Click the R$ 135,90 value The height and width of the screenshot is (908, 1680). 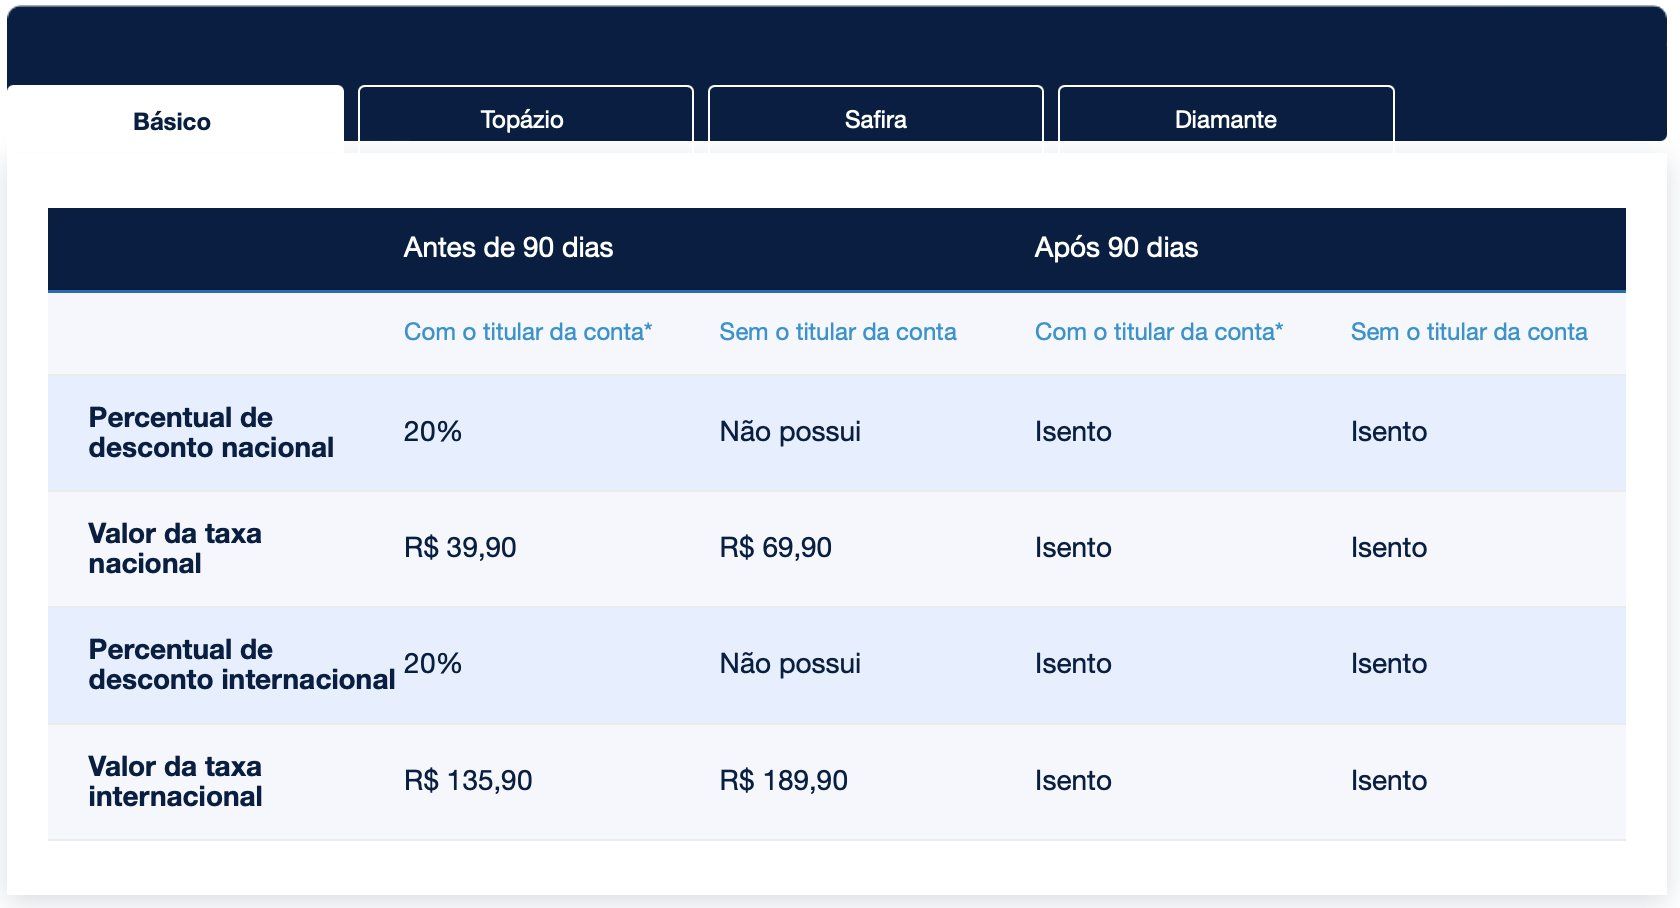pos(468,781)
